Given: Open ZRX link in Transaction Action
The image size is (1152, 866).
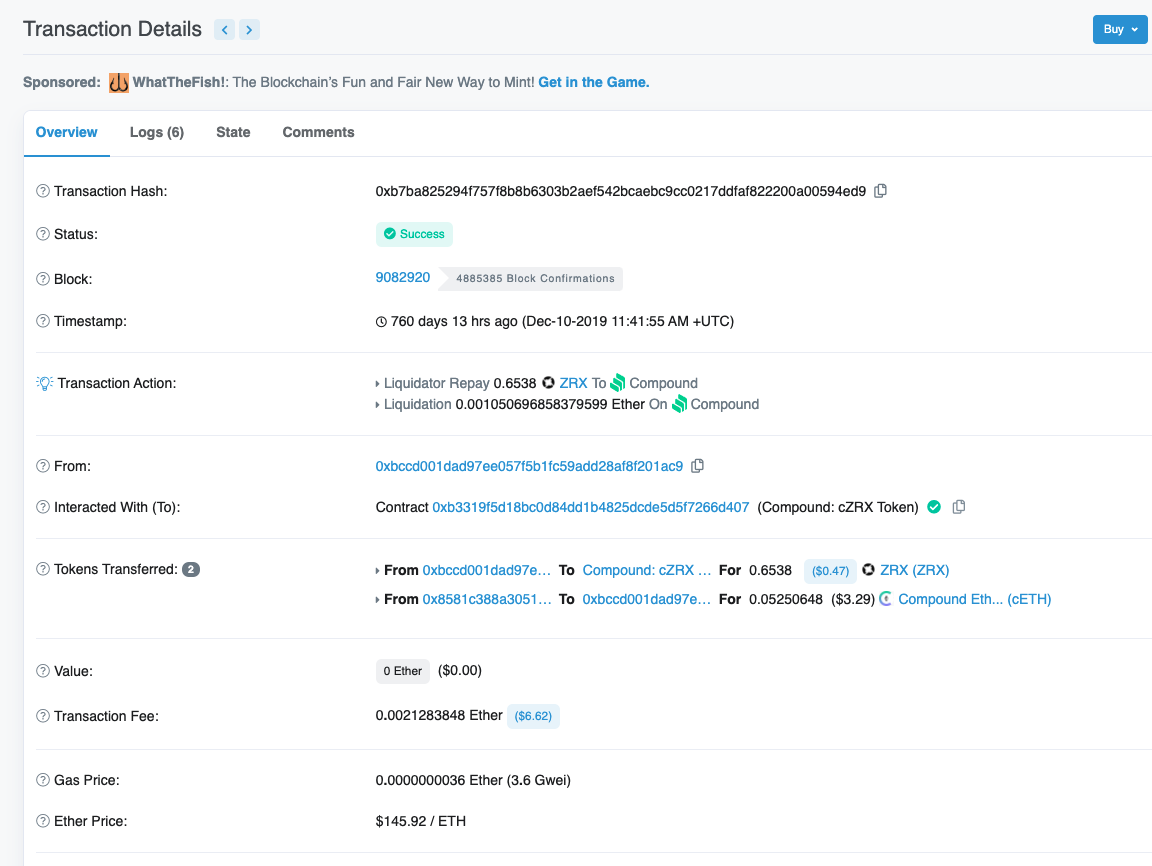Looking at the screenshot, I should point(573,383).
